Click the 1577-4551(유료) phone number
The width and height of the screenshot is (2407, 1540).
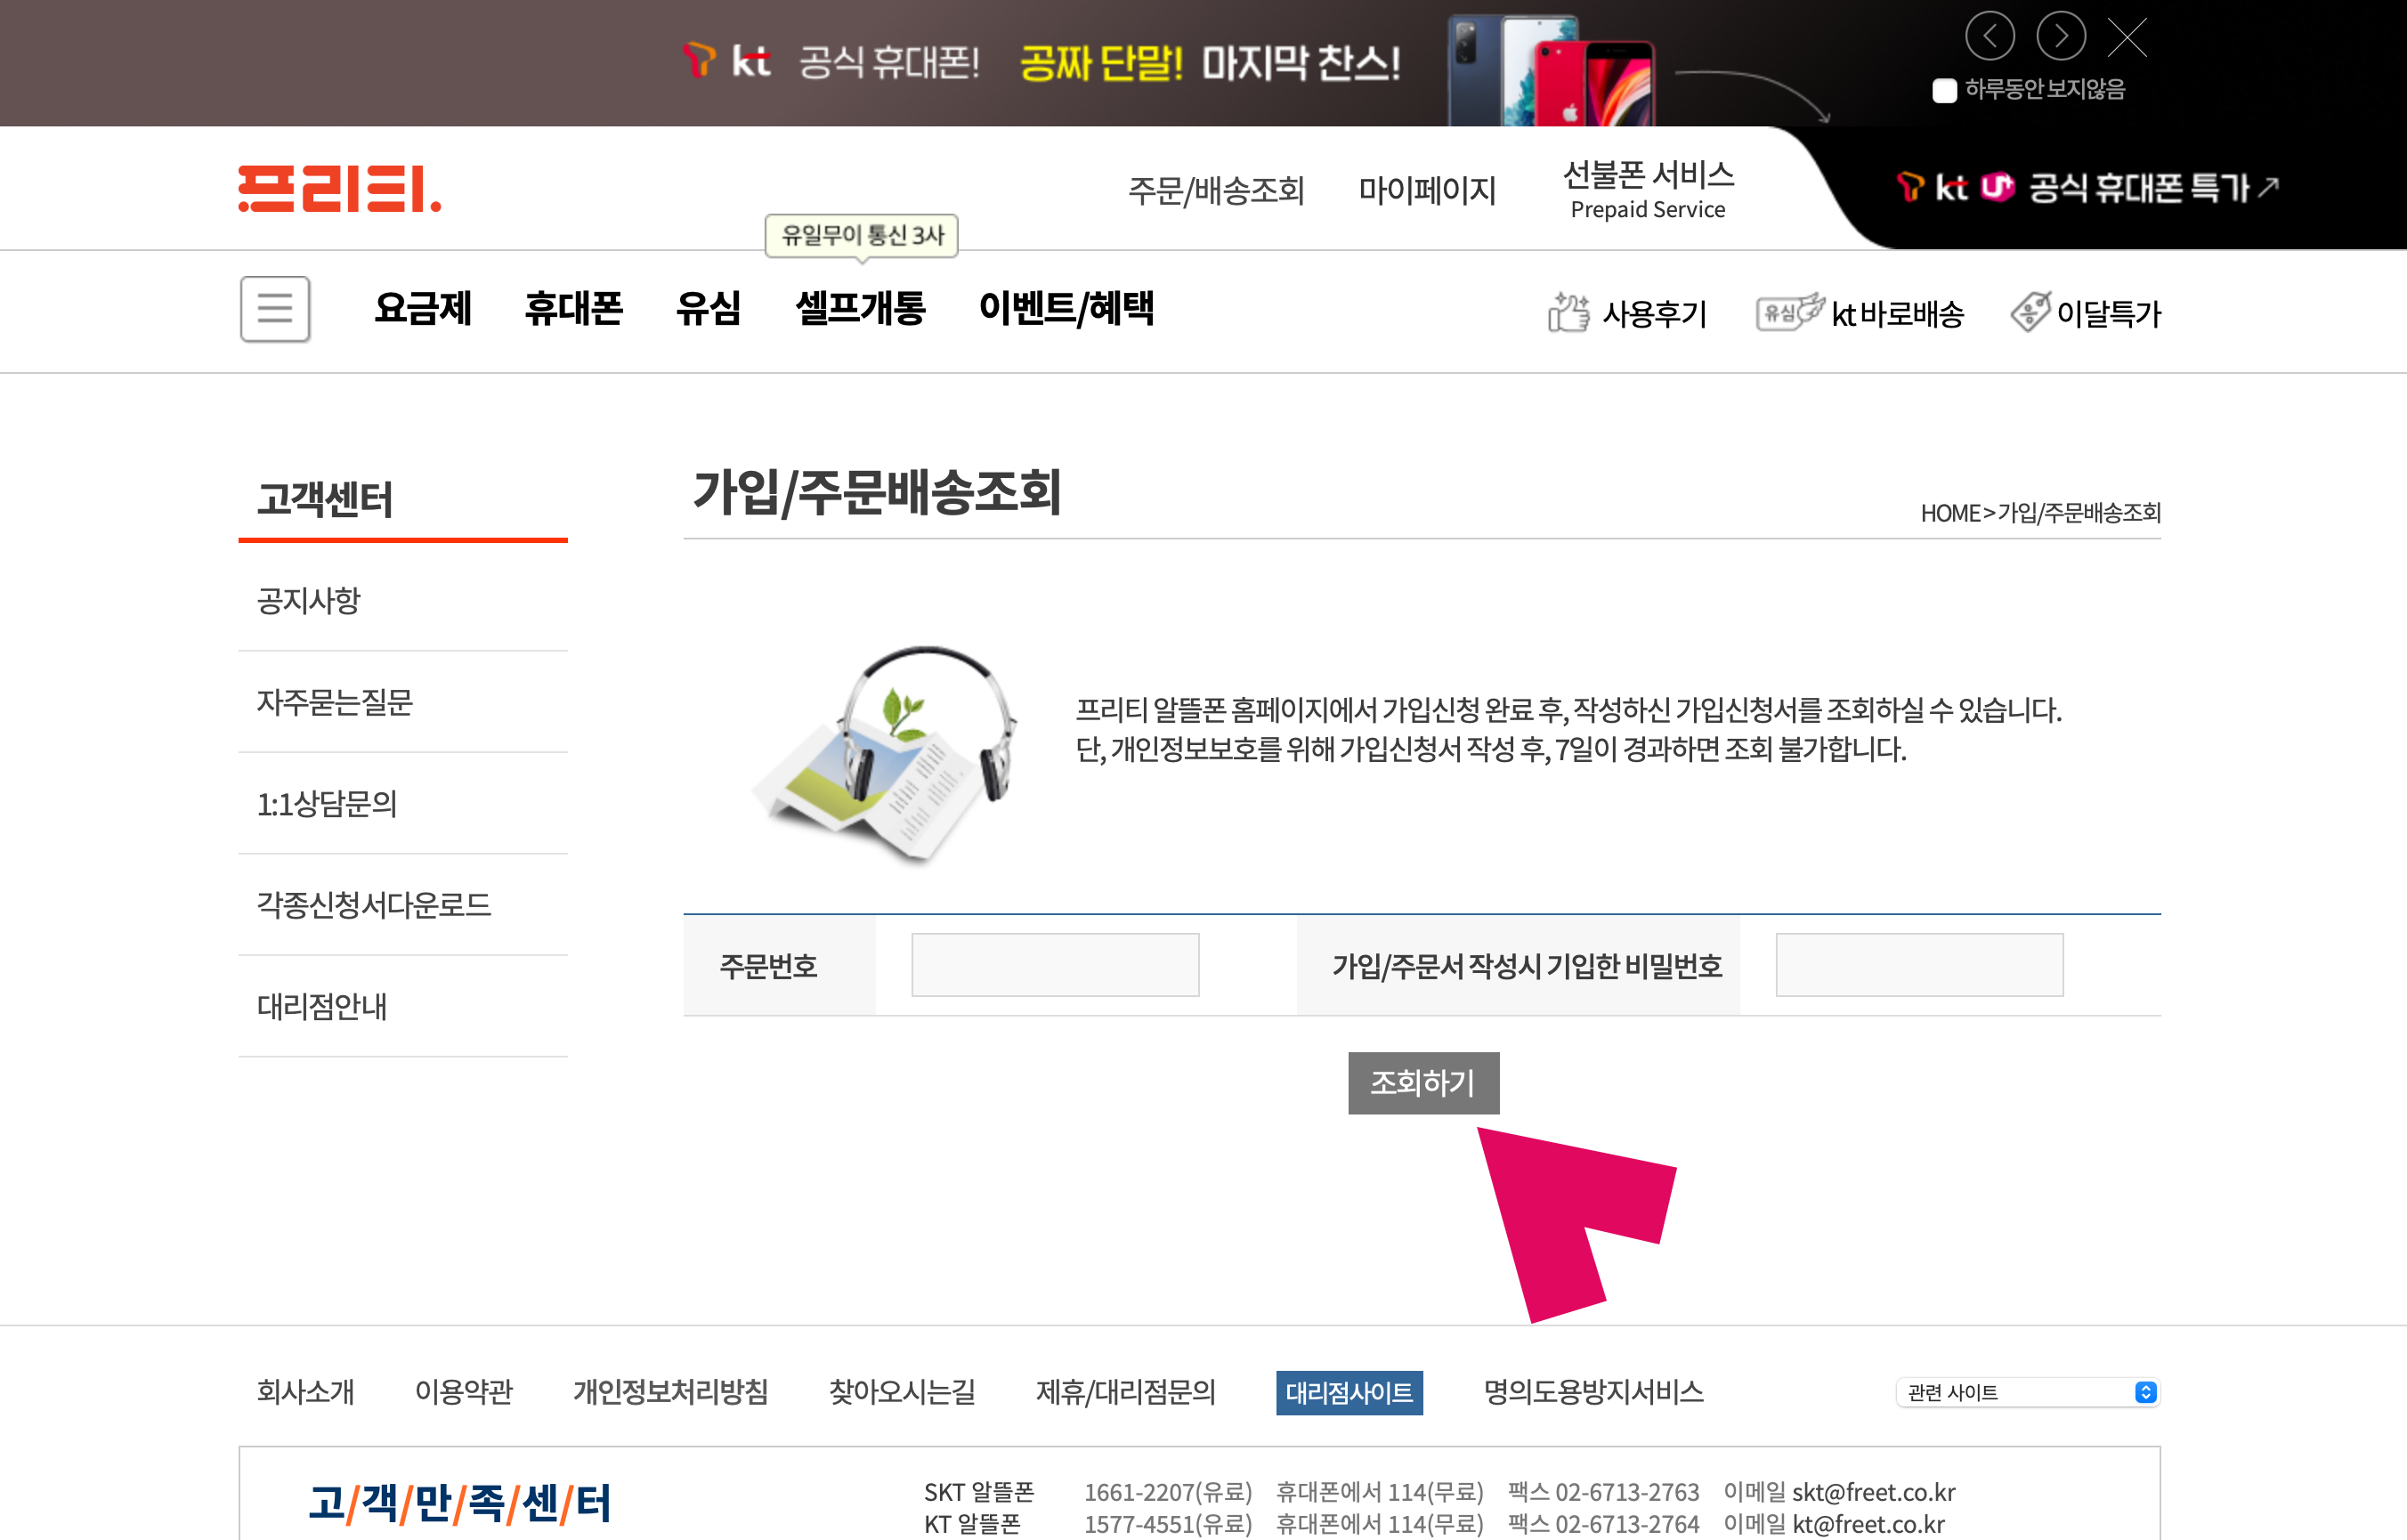[1168, 1524]
